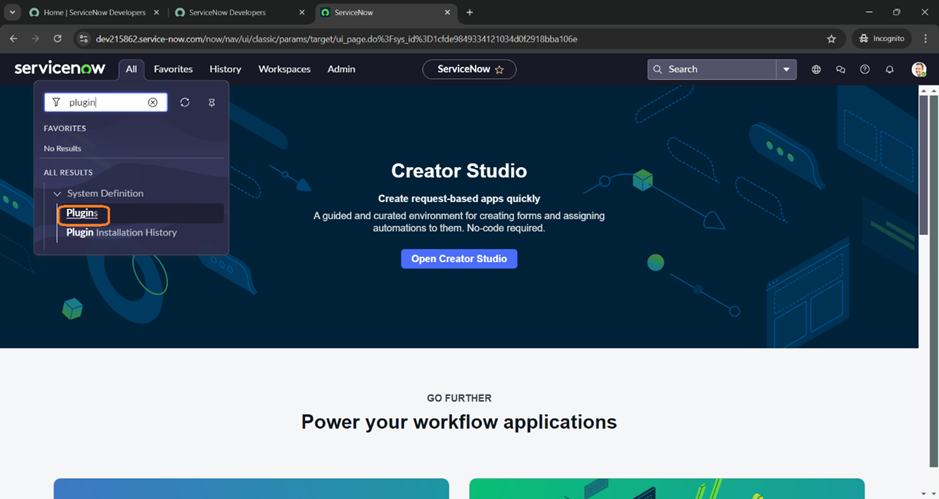
Task: Open the globe scope picker icon
Action: pyautogui.click(x=816, y=69)
